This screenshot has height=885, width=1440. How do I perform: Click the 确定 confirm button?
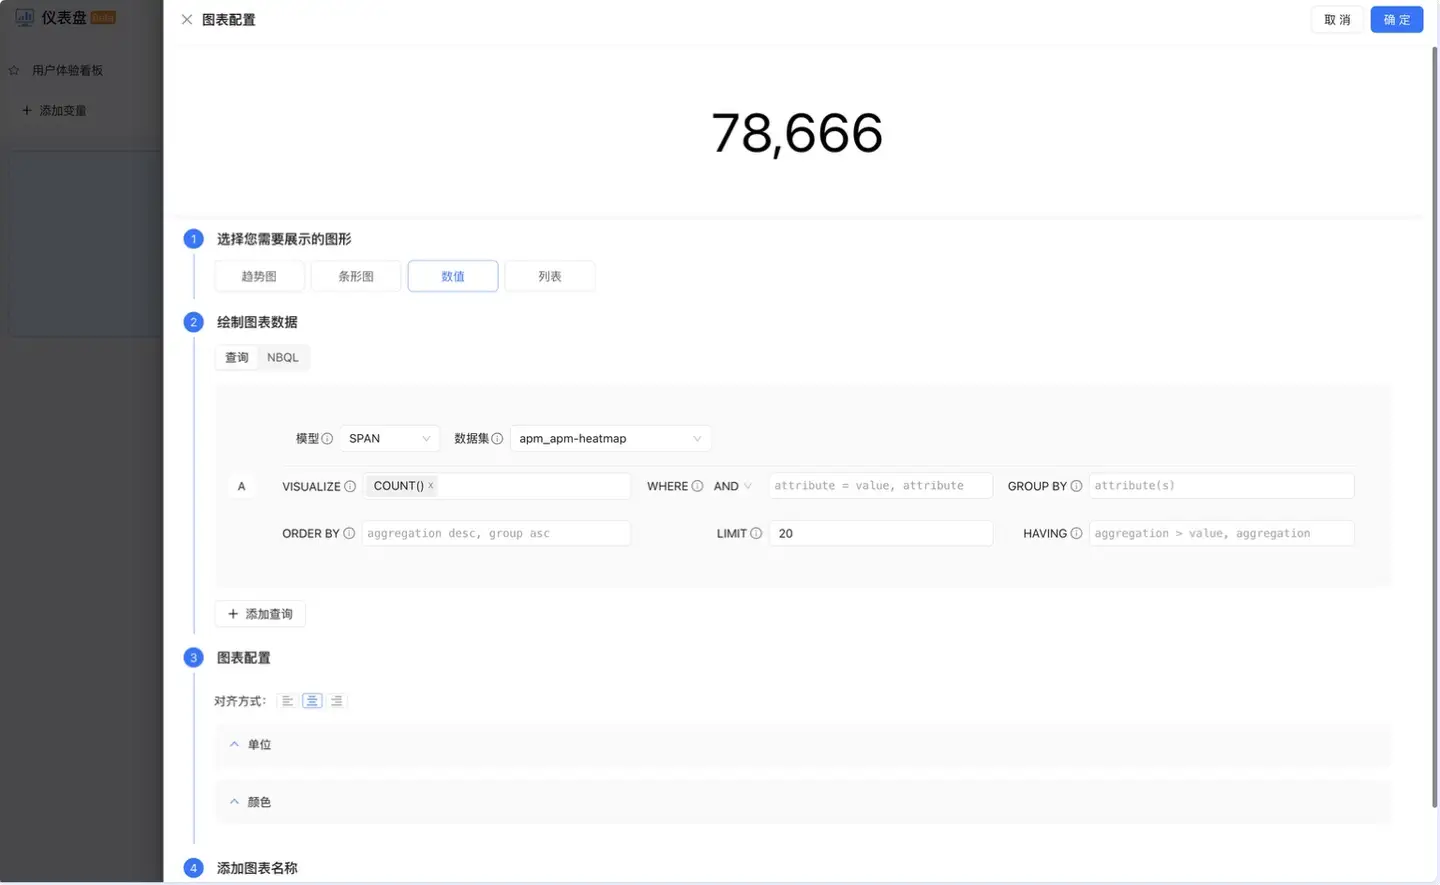[1396, 20]
